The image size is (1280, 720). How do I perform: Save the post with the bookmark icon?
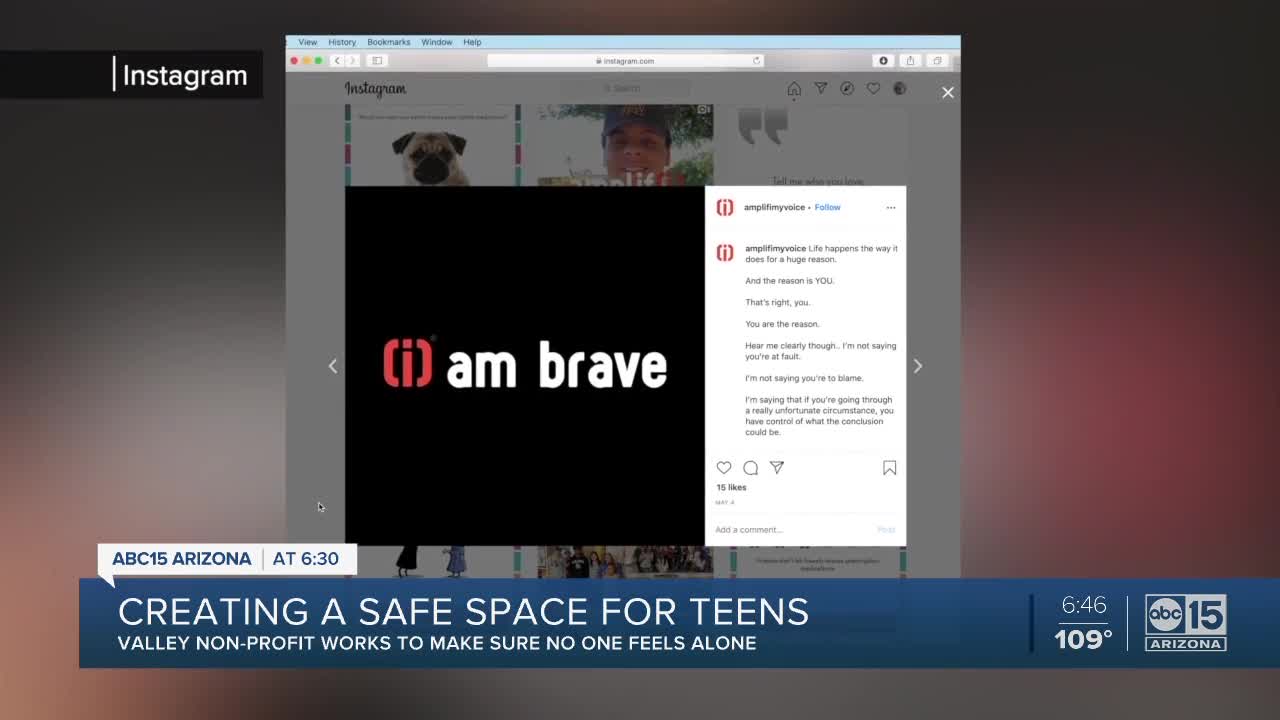point(889,468)
